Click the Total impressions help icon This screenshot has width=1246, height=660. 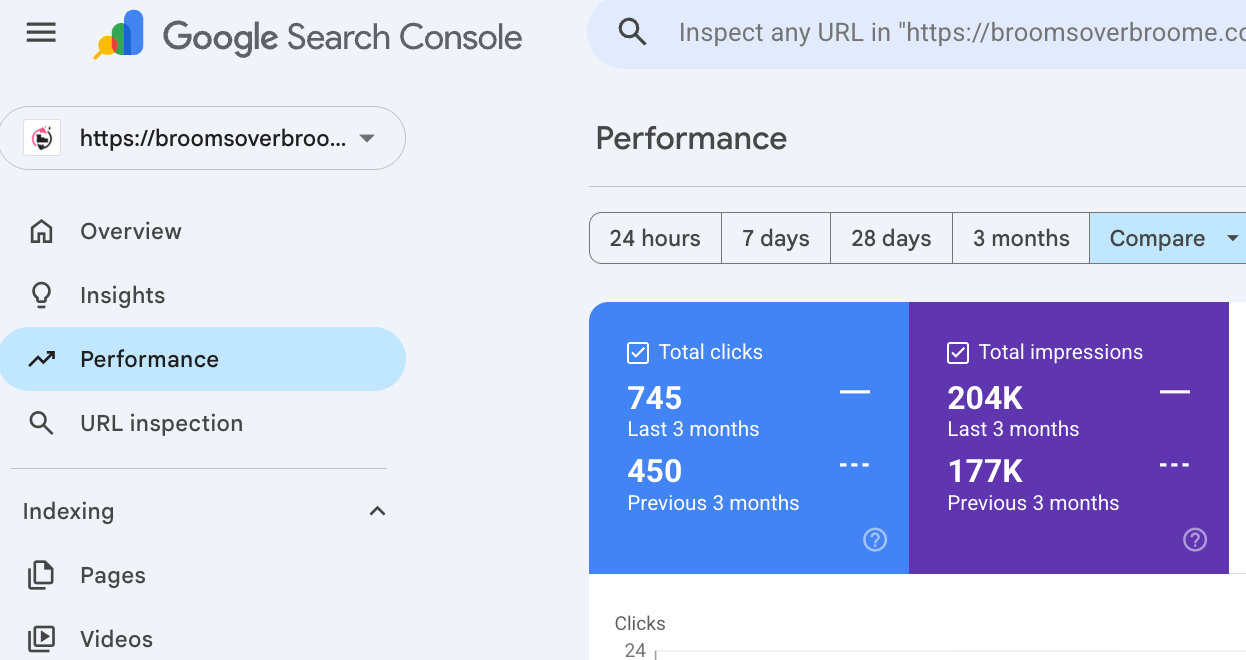(x=1195, y=540)
